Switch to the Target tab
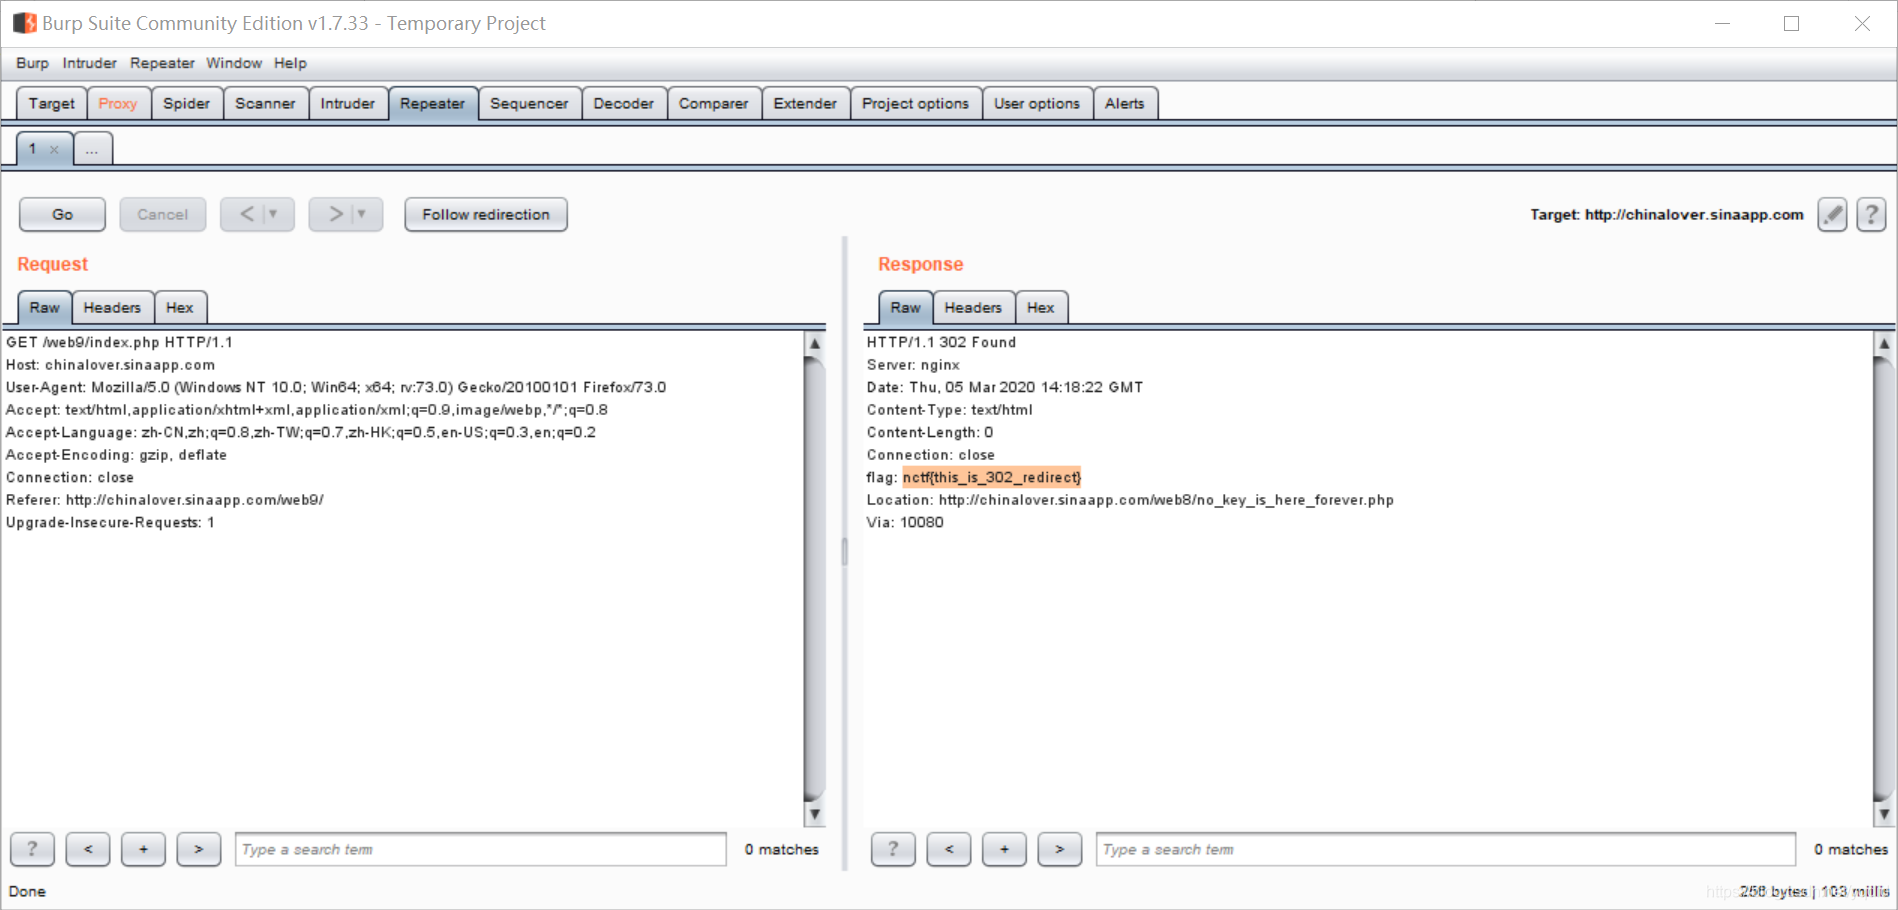1898x910 pixels. [x=52, y=103]
